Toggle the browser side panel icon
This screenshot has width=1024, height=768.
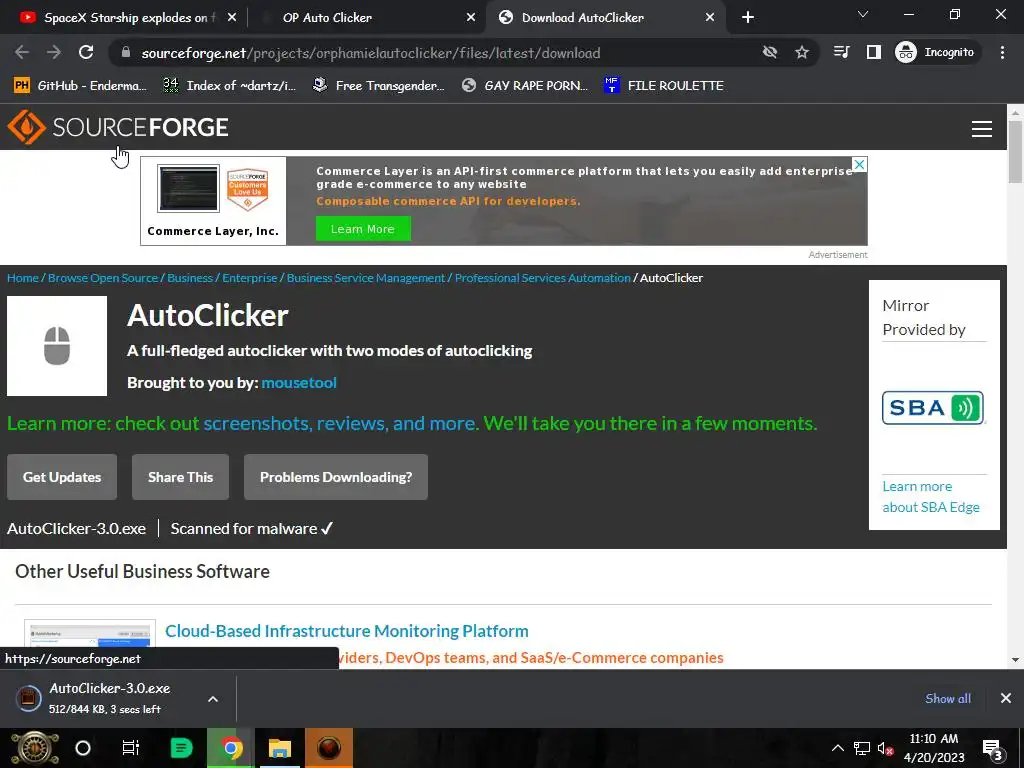tap(874, 52)
